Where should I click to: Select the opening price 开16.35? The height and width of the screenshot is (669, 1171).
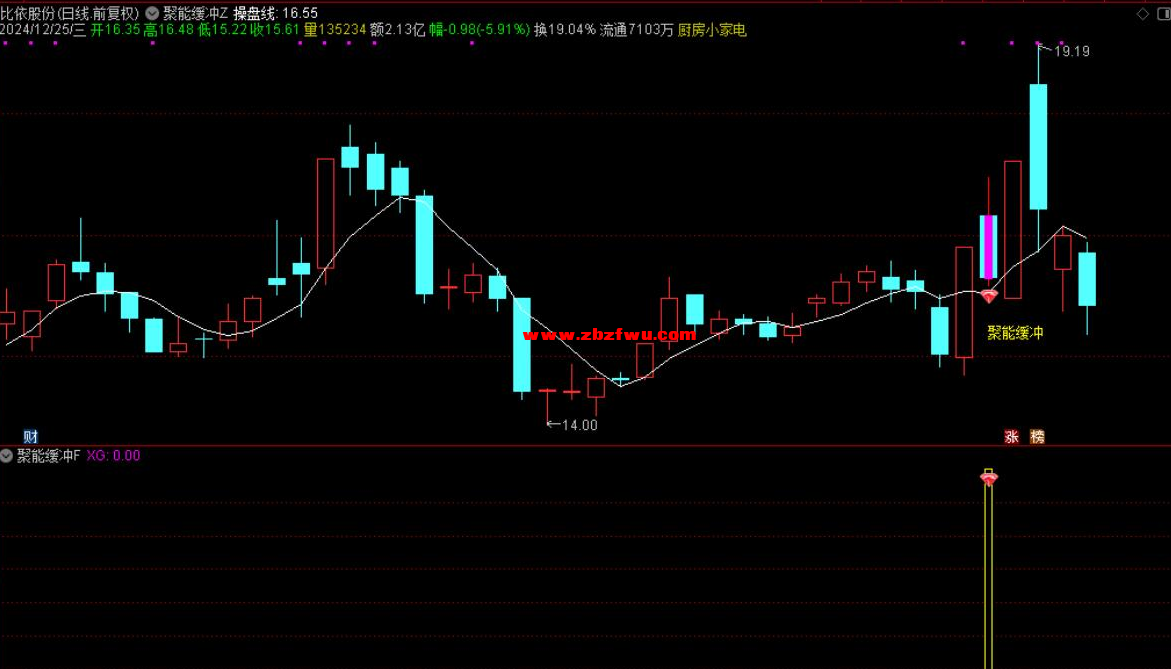point(115,30)
